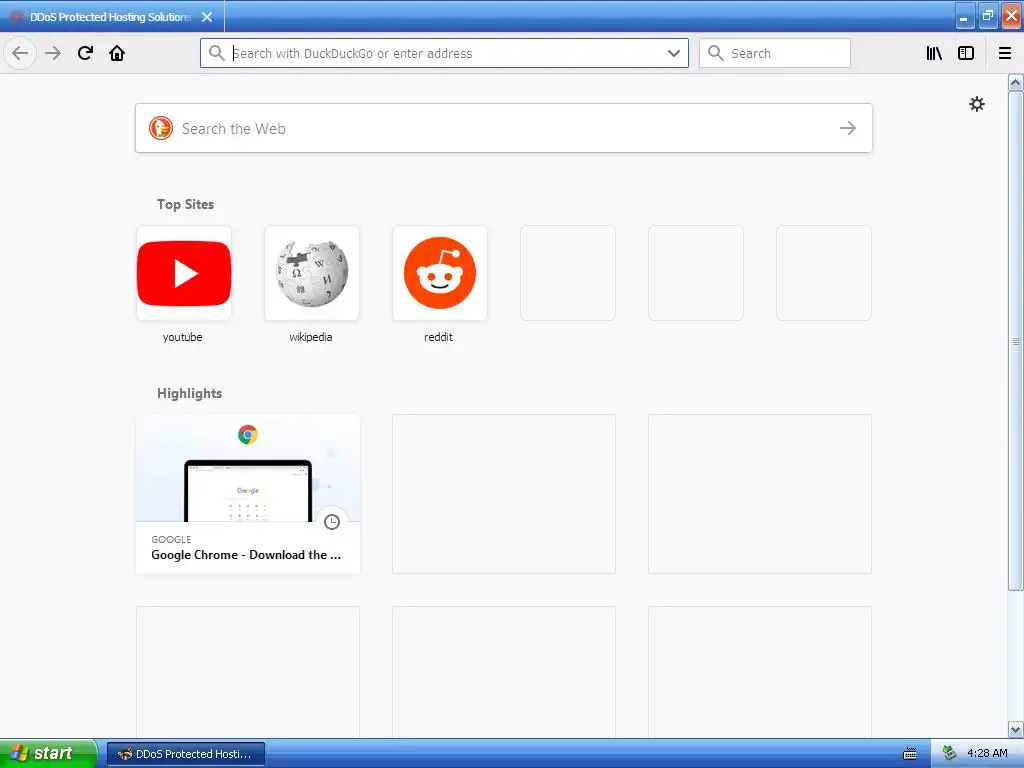Click the vertical scrollbar thumb

[x=1016, y=340]
